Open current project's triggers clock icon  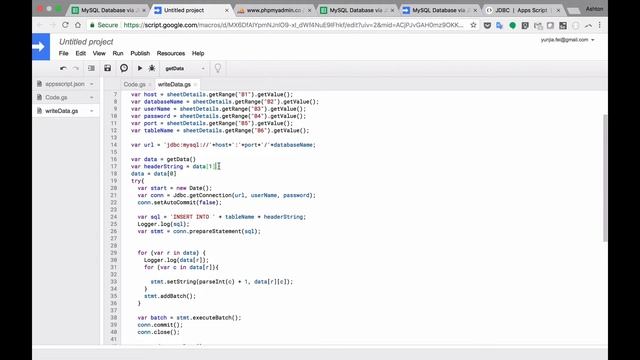click(x=124, y=68)
